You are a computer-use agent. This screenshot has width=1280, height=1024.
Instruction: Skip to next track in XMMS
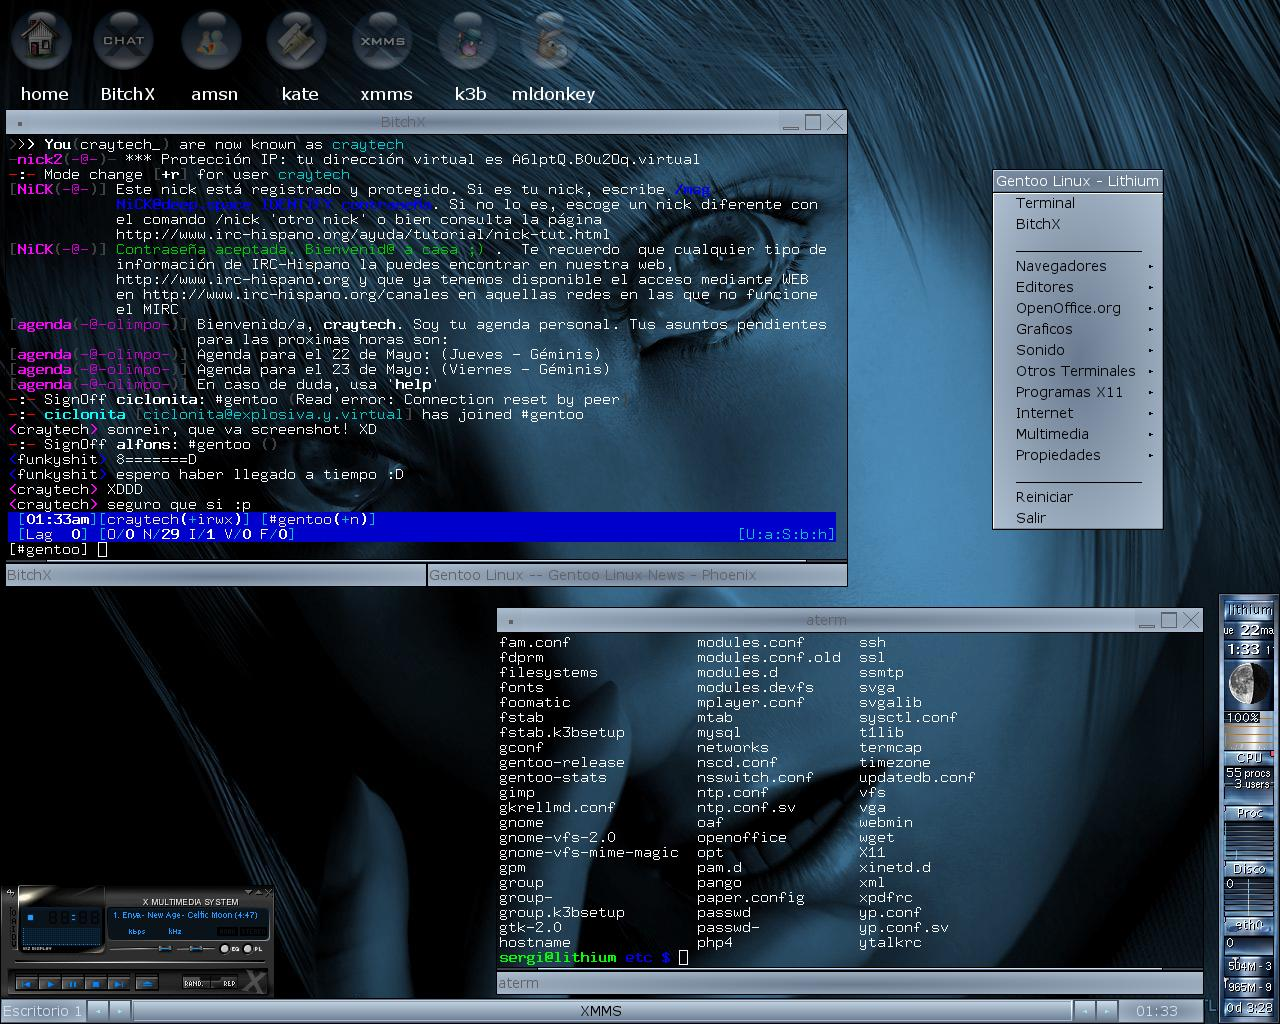pyautogui.click(x=119, y=984)
